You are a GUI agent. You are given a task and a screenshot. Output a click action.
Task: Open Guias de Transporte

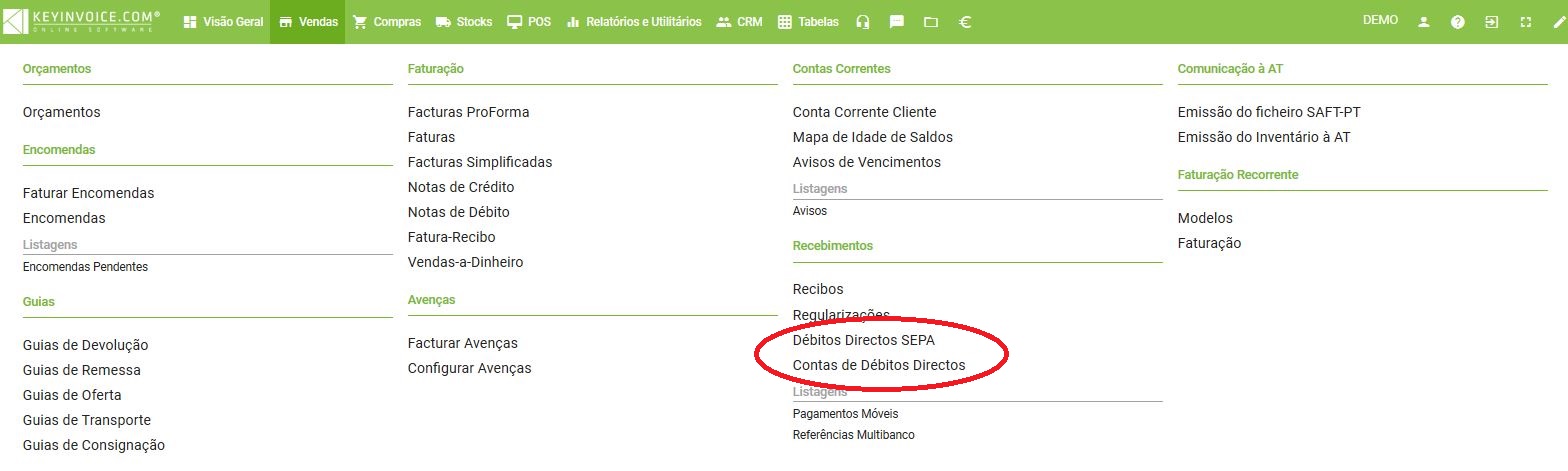[x=87, y=420]
